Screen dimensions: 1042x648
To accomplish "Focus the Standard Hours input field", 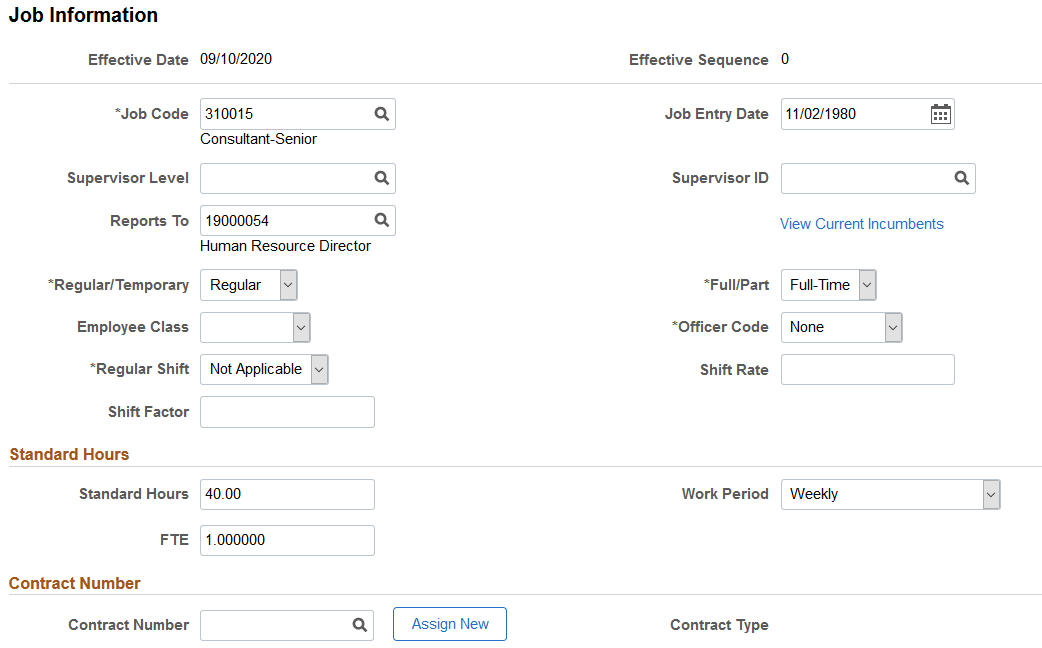I will (287, 494).
